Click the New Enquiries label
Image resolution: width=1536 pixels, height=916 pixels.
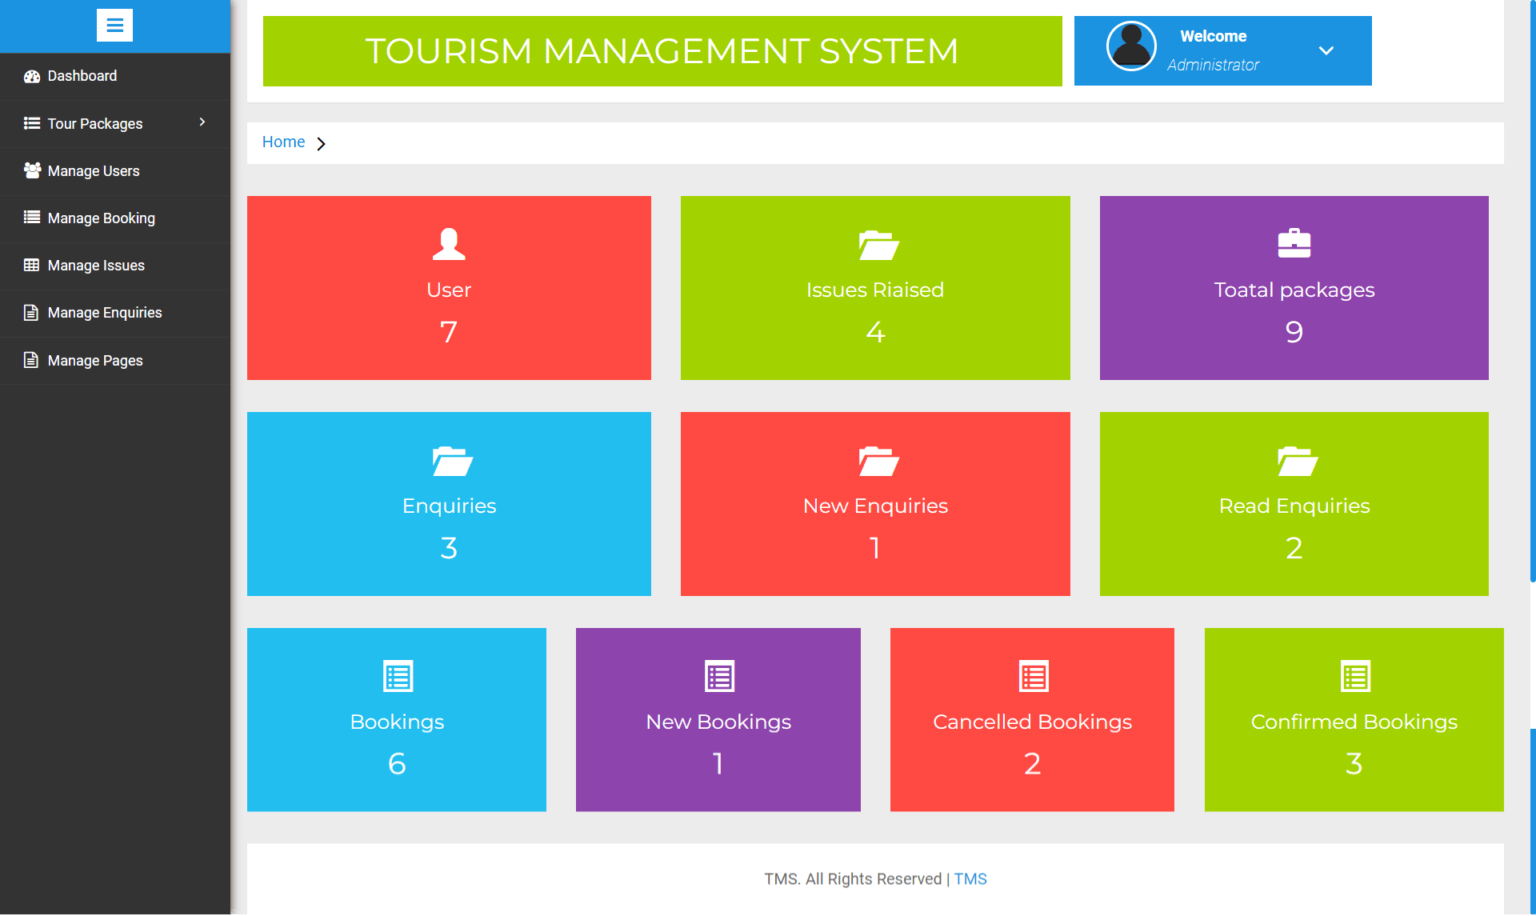(x=875, y=506)
